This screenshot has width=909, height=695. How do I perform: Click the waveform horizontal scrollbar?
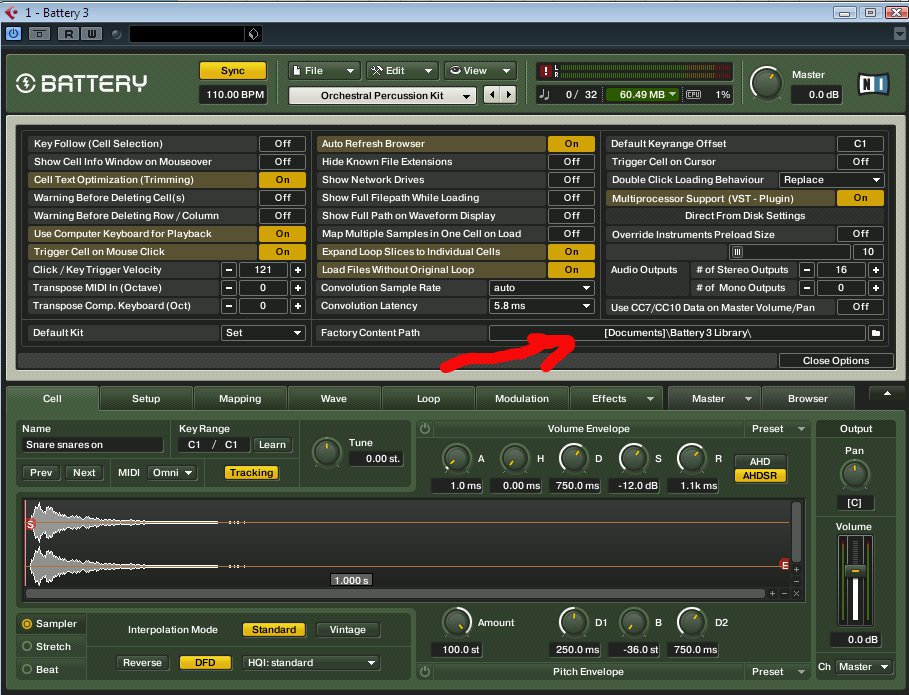tap(395, 594)
